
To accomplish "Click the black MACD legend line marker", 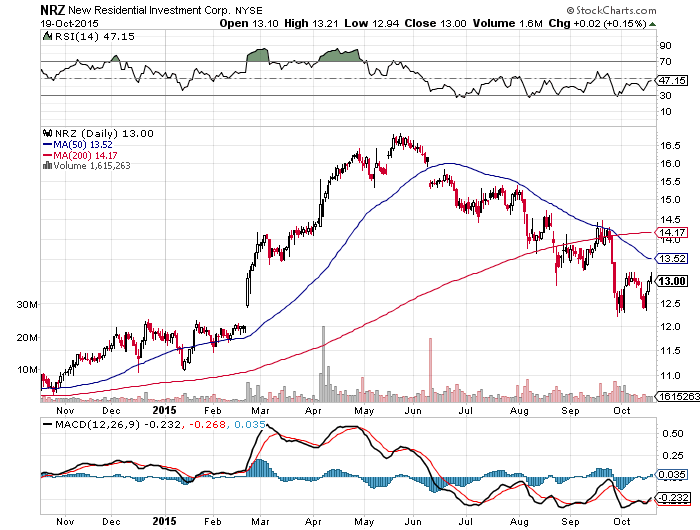I will 47,425.
